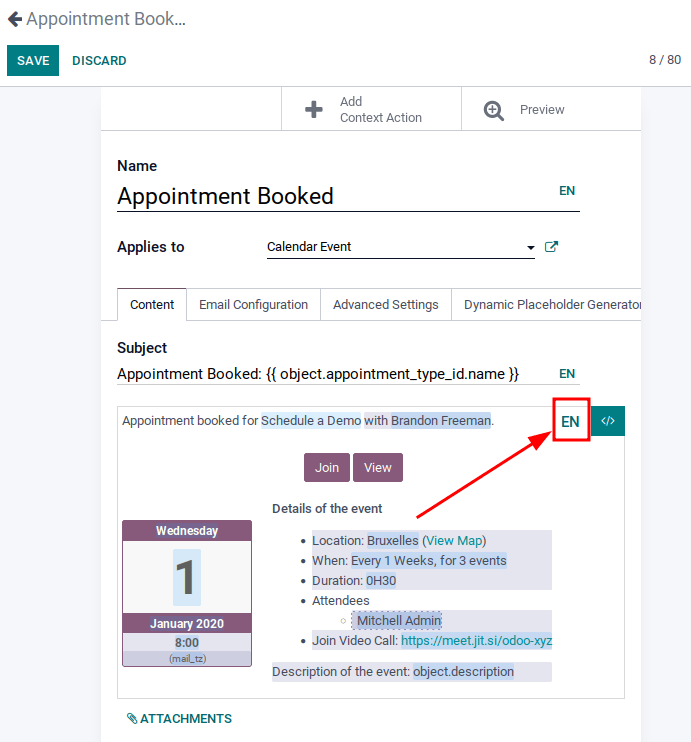Click the Discard button
Image resolution: width=691 pixels, height=742 pixels.
pos(99,61)
